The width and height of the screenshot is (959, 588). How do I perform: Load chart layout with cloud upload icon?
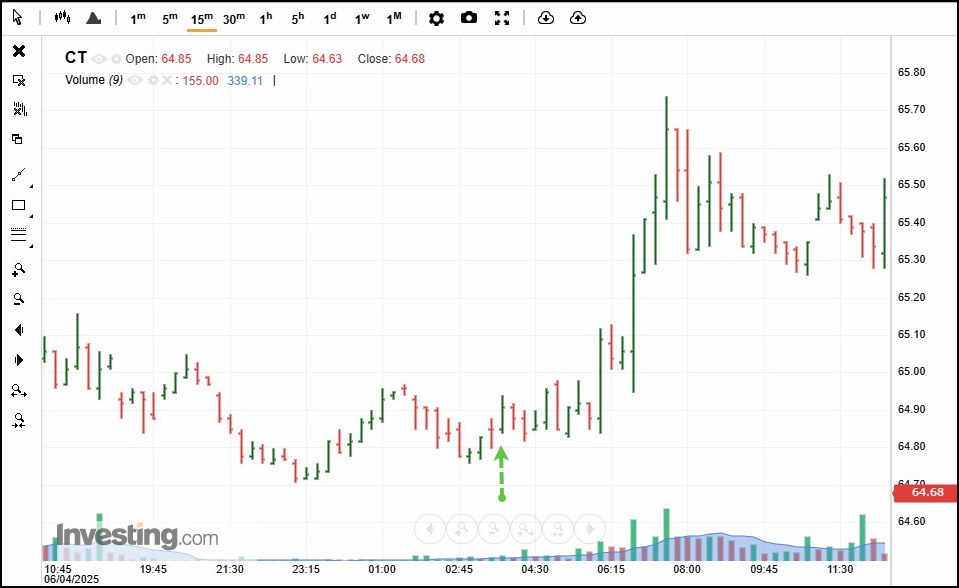(x=577, y=18)
